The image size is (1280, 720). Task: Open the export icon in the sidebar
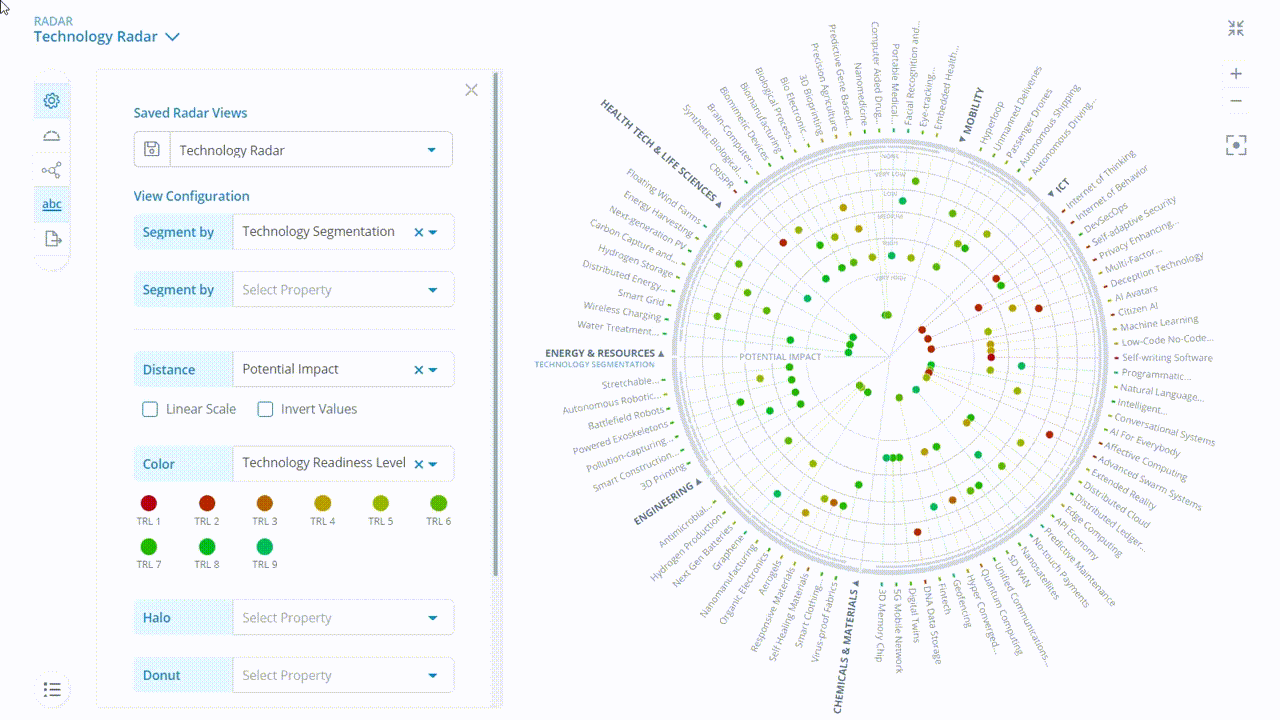point(51,238)
